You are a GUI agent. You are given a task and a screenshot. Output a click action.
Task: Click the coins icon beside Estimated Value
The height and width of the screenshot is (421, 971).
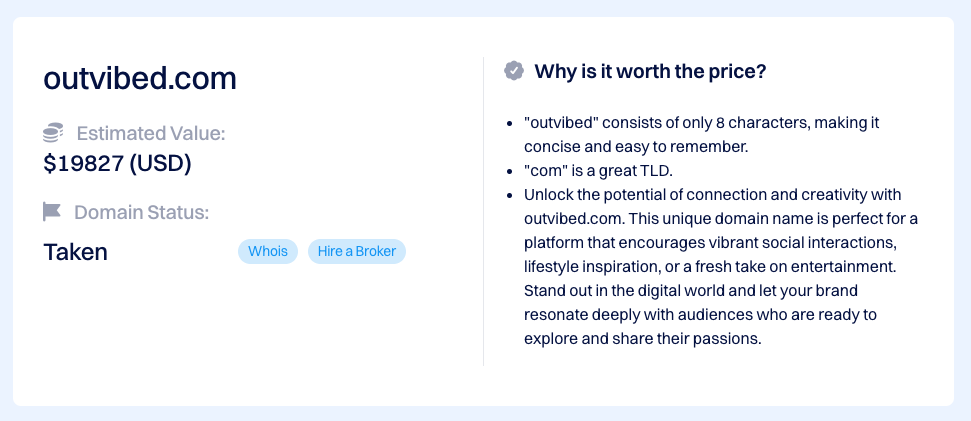point(53,133)
